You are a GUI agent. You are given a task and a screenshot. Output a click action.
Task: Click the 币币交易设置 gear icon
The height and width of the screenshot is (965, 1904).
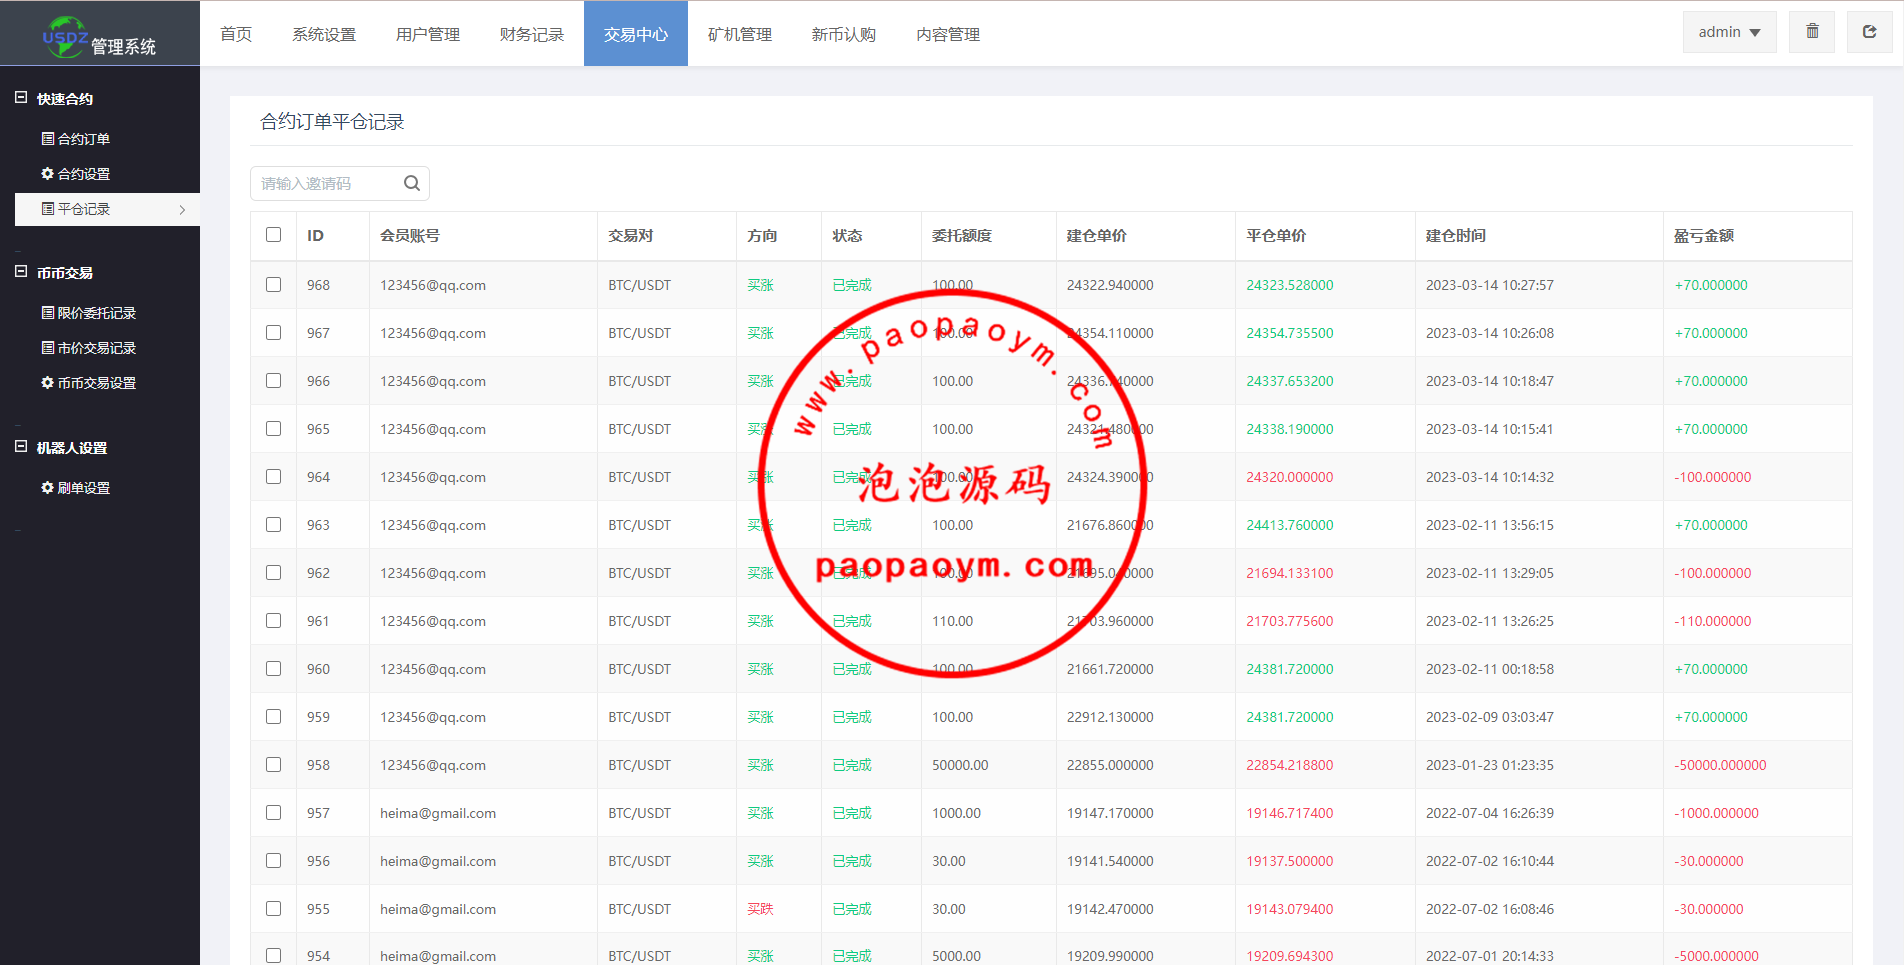47,383
